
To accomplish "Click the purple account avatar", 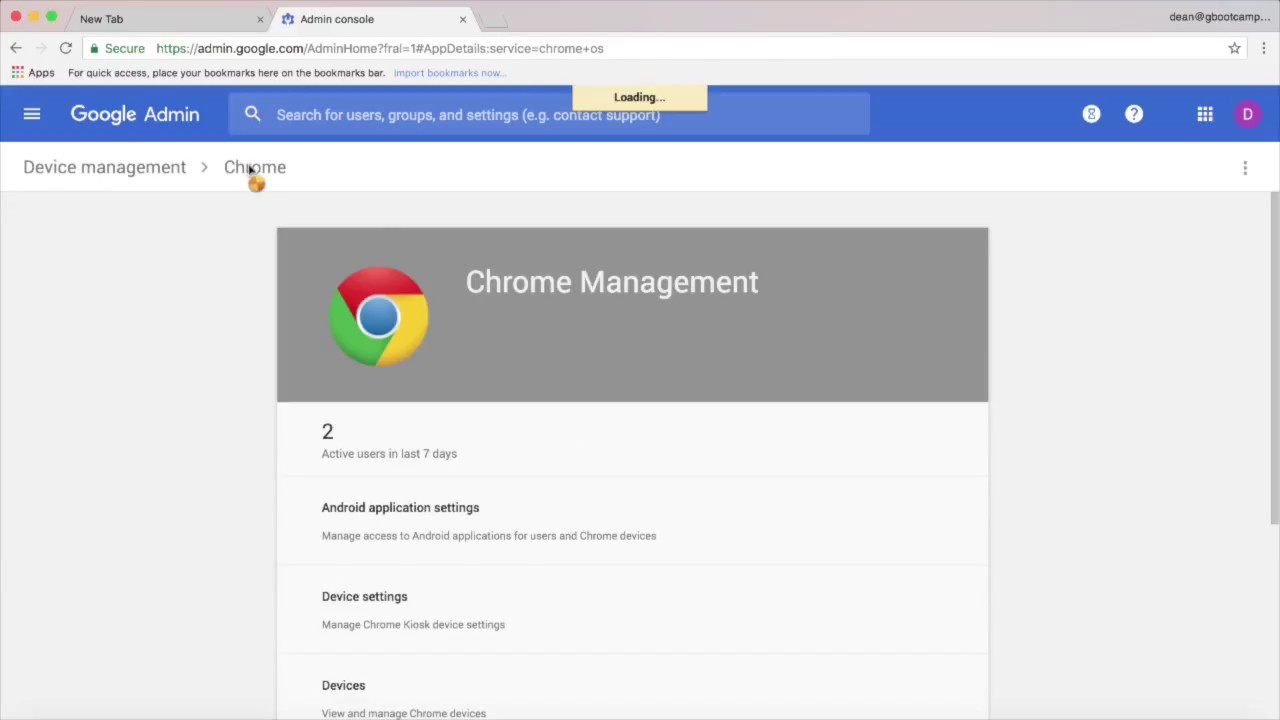I will [x=1247, y=114].
